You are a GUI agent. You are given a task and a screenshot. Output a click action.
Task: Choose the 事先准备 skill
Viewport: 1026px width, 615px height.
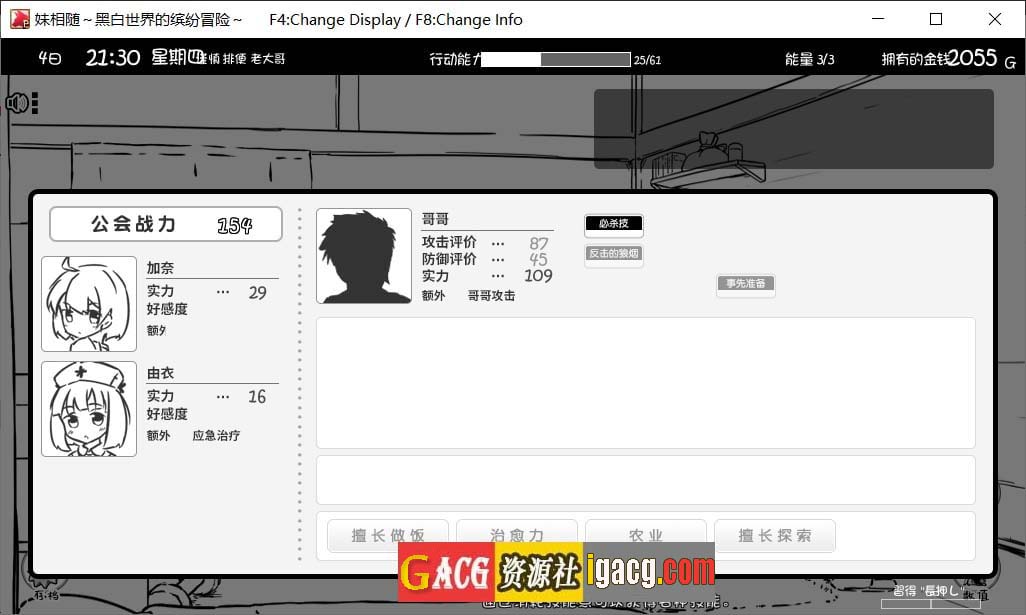click(745, 284)
